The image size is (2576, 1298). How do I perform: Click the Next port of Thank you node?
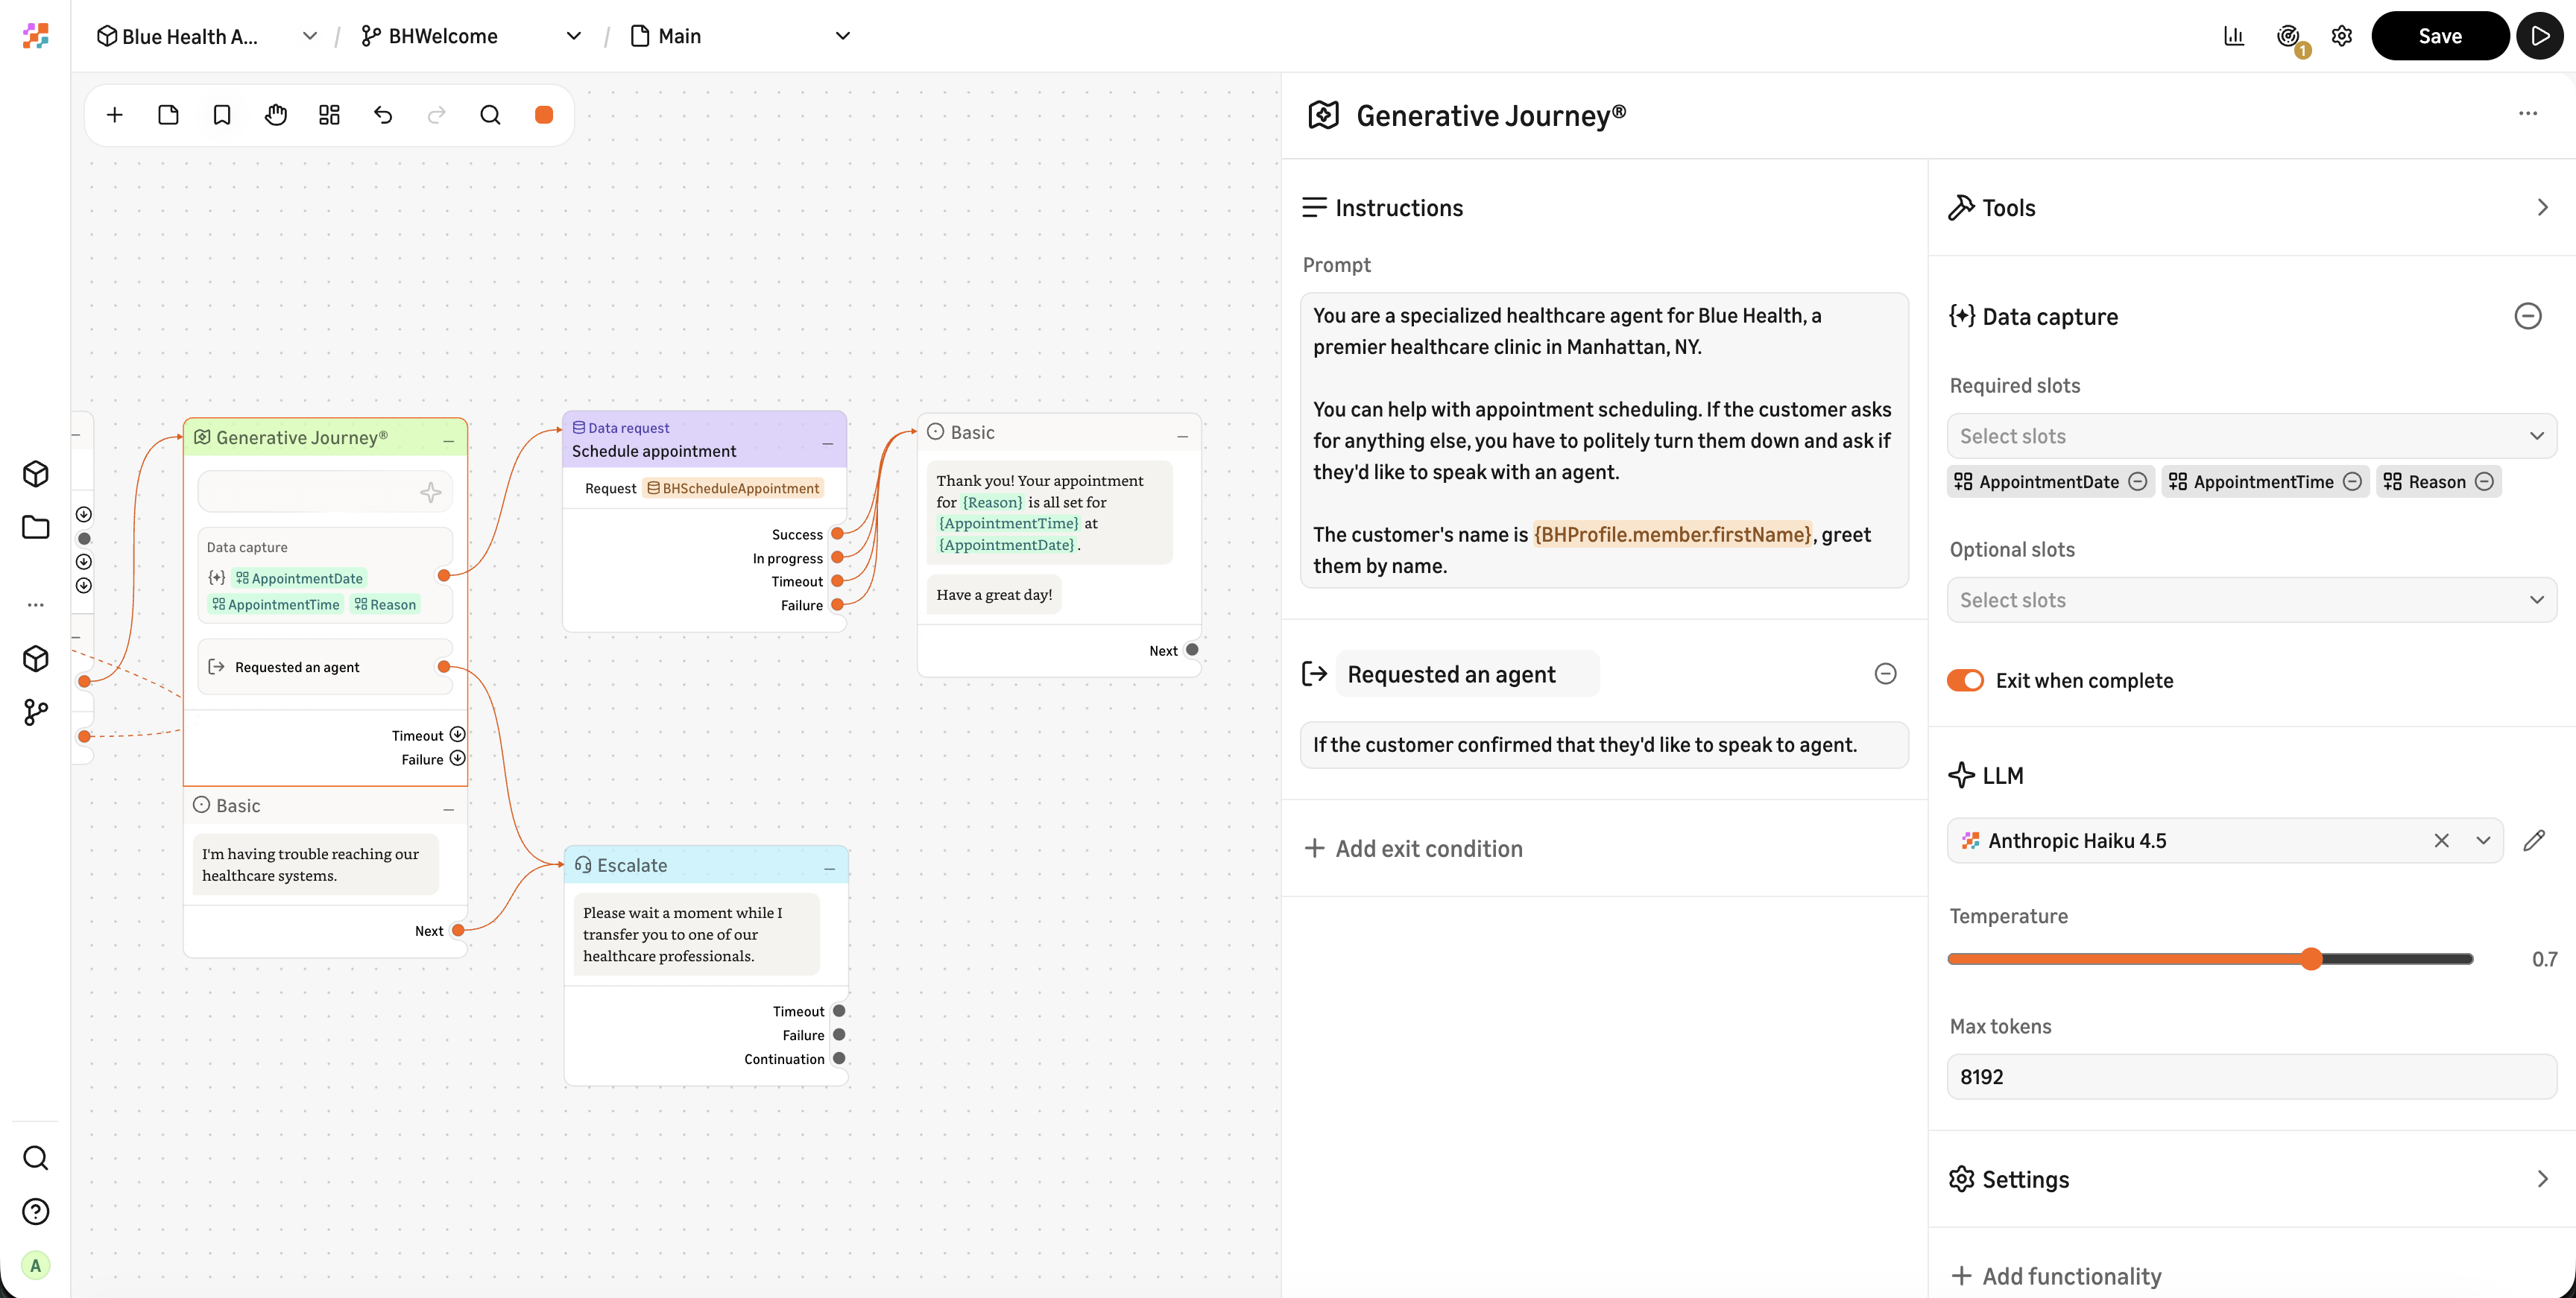[1192, 650]
